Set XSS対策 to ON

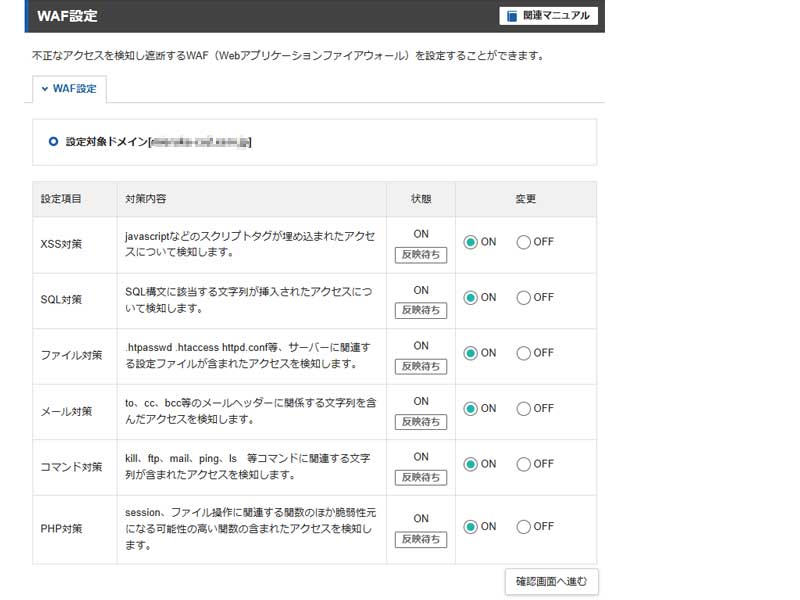470,242
